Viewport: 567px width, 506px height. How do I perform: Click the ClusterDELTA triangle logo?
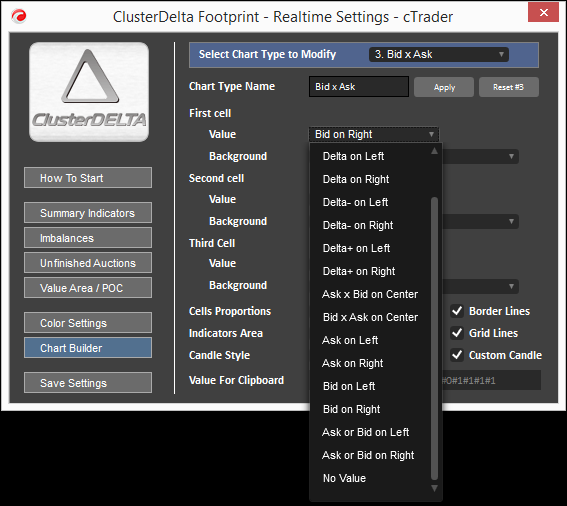point(89,92)
